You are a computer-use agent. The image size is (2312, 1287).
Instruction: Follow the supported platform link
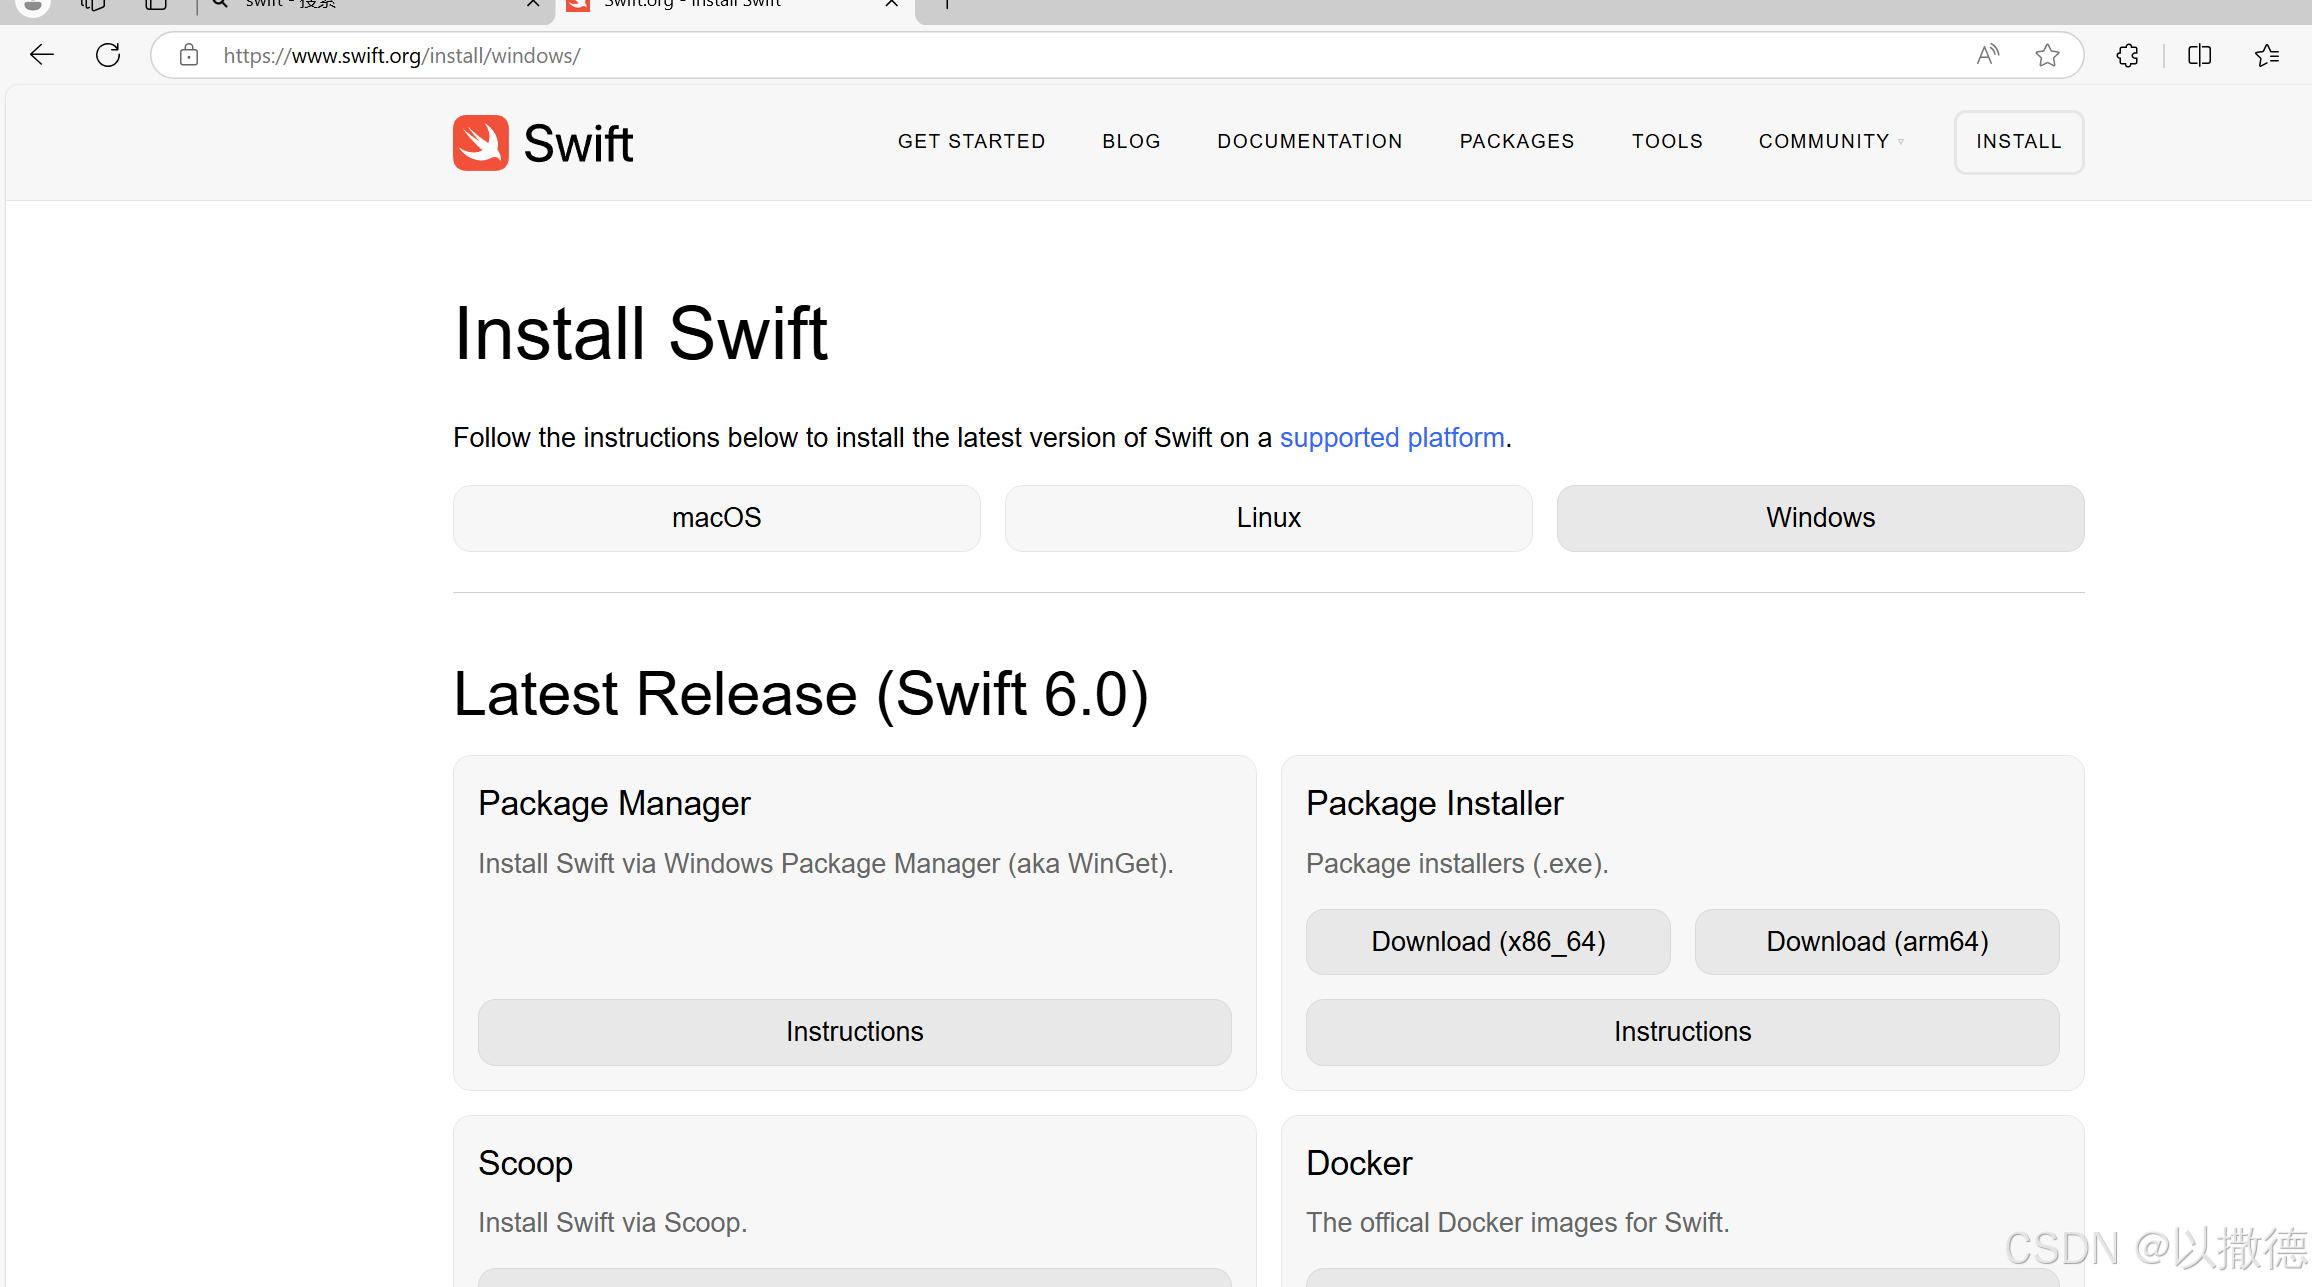tap(1391, 438)
